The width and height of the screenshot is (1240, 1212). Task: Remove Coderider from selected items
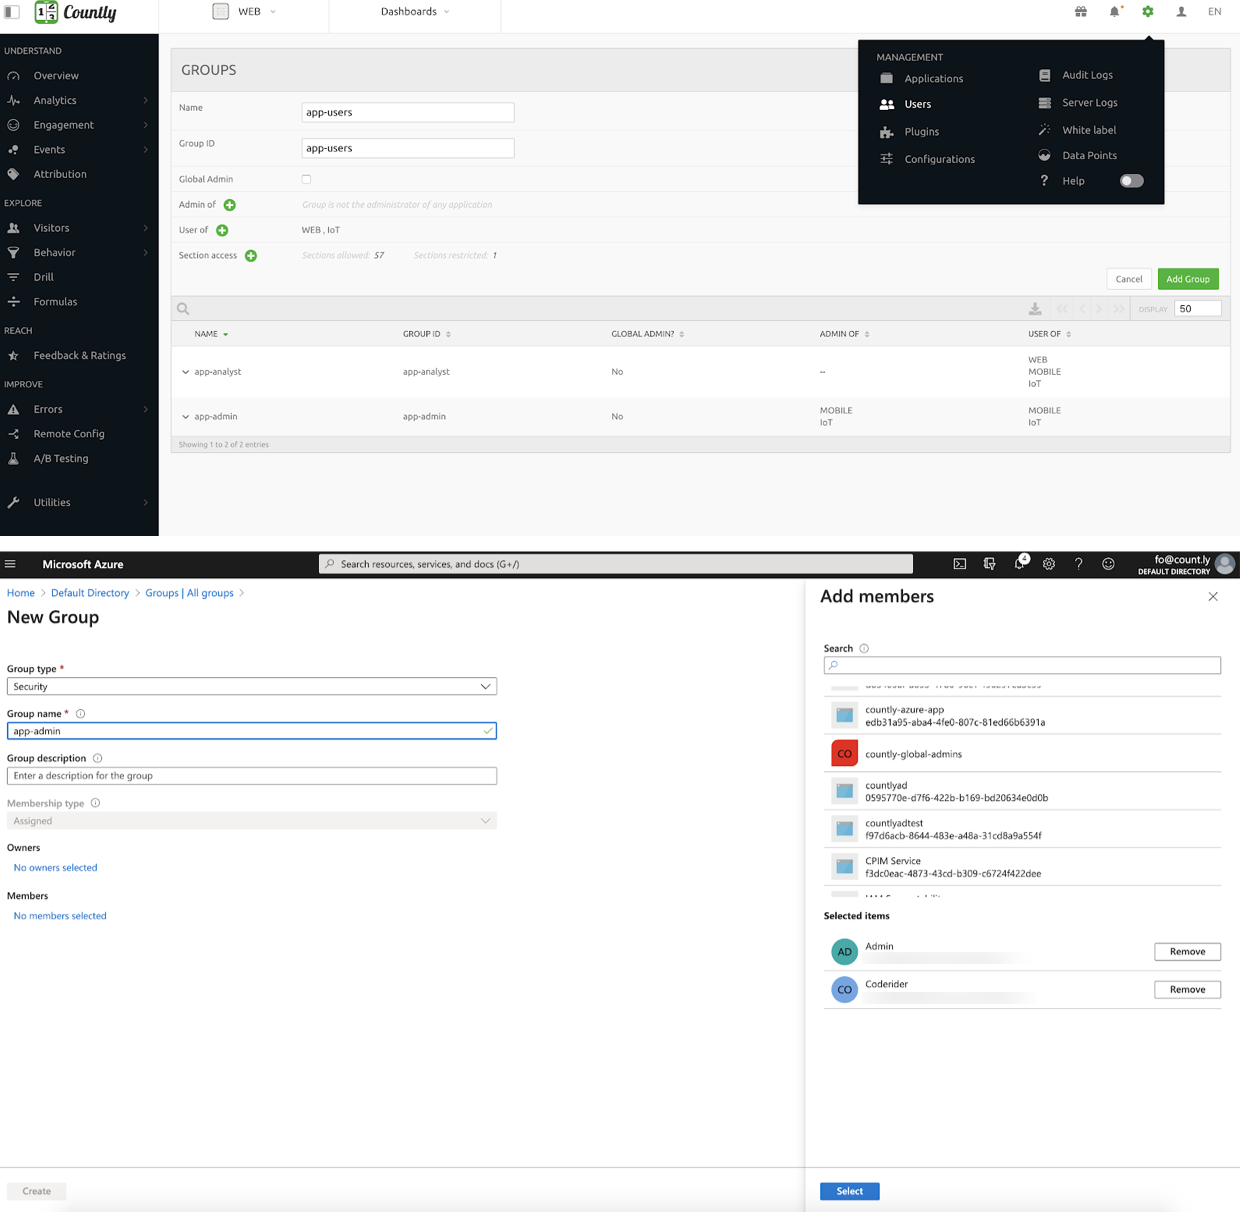[x=1187, y=990]
